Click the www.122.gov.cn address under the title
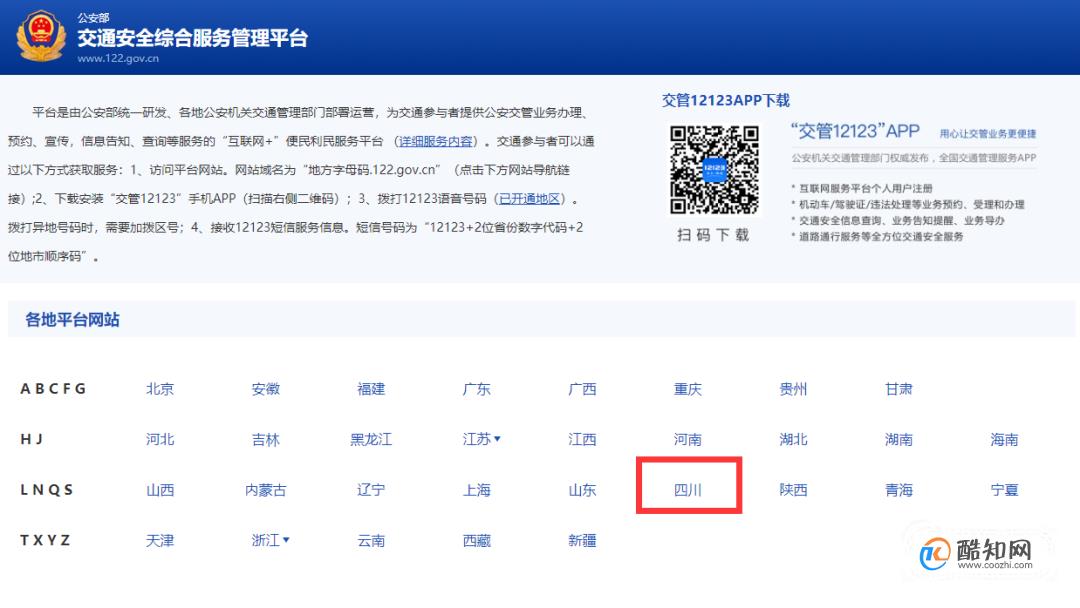This screenshot has width=1080, height=608. pos(118,59)
